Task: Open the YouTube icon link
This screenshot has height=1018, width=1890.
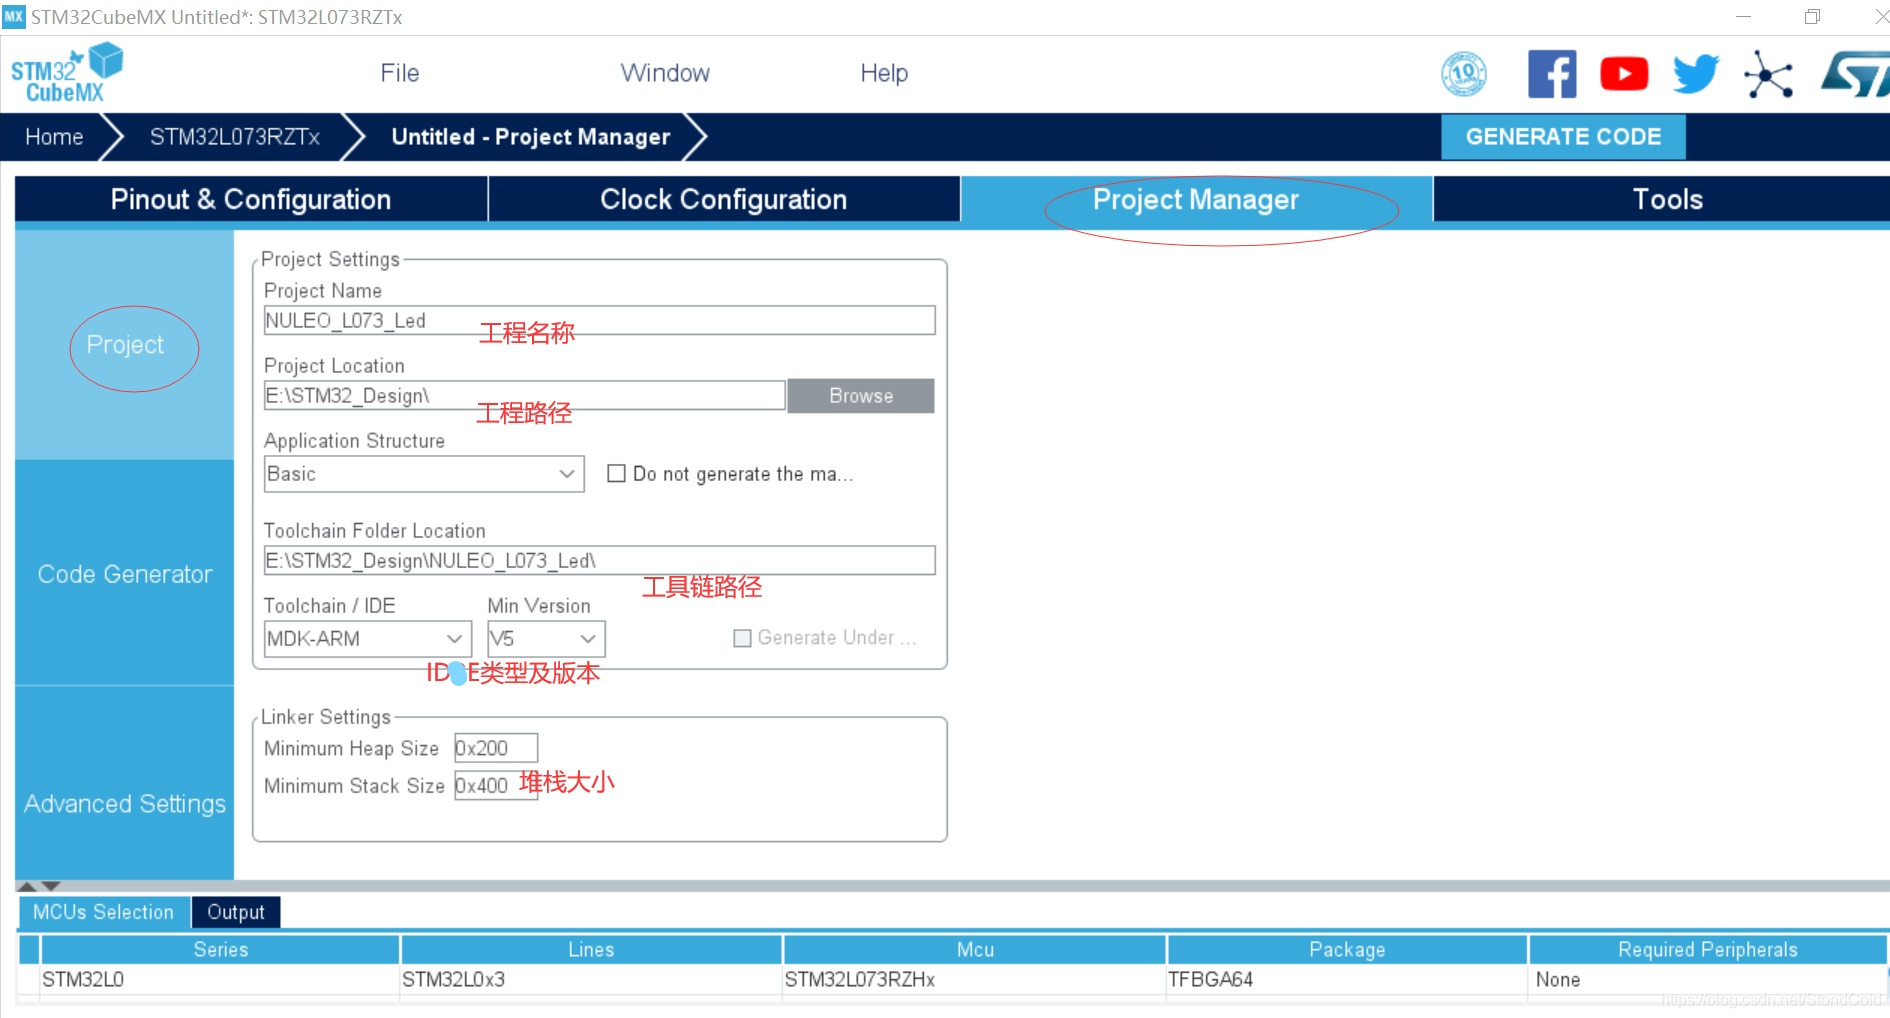Action: (1624, 74)
